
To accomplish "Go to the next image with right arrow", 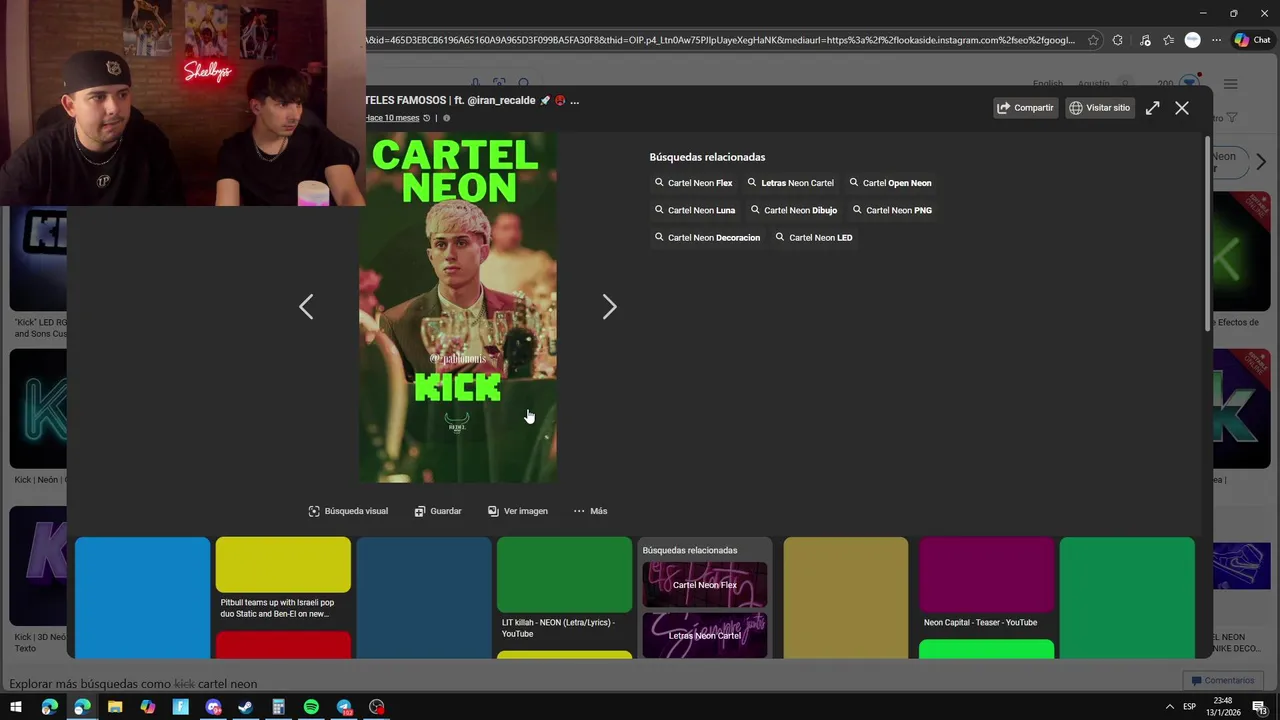I will (x=609, y=307).
